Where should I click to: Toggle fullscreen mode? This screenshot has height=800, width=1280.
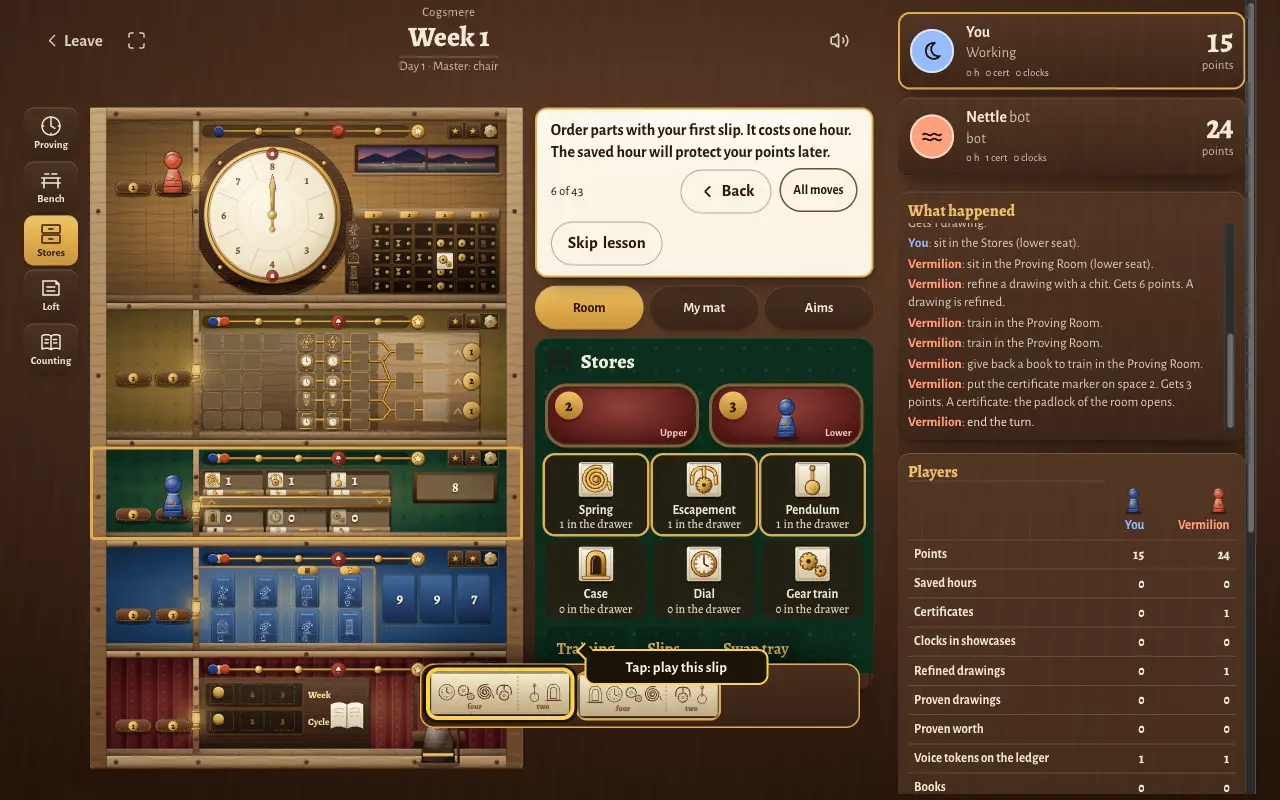[137, 41]
